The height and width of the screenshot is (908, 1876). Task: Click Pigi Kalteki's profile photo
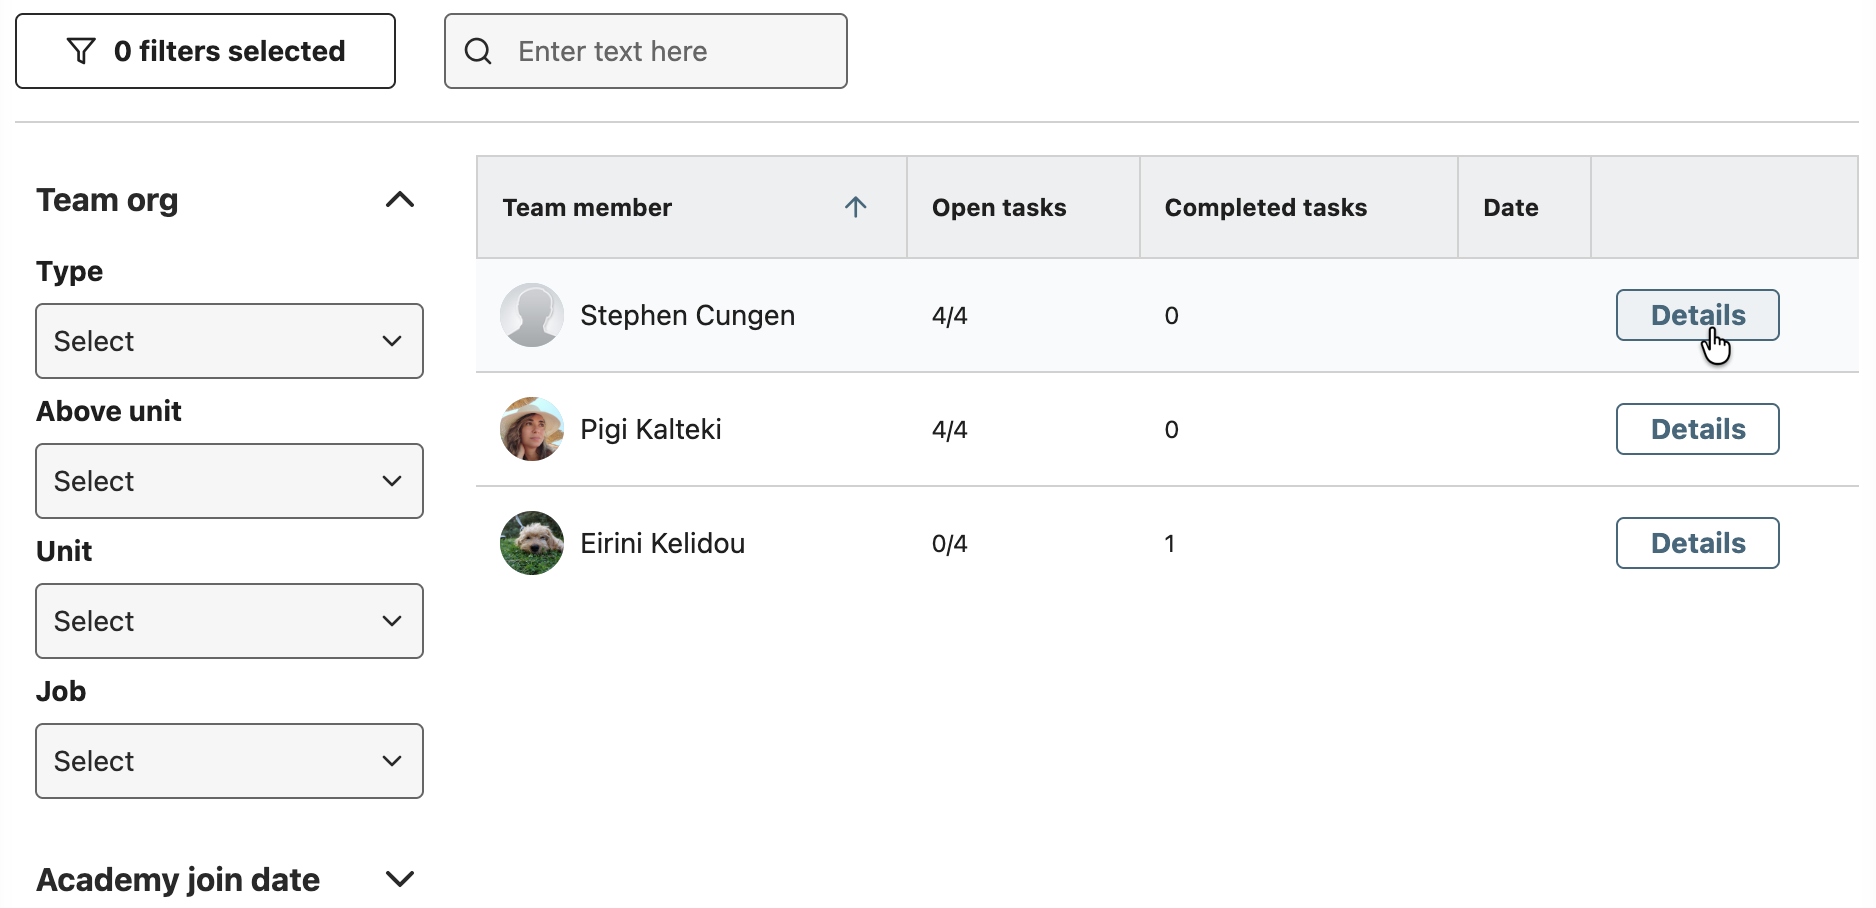pos(532,429)
